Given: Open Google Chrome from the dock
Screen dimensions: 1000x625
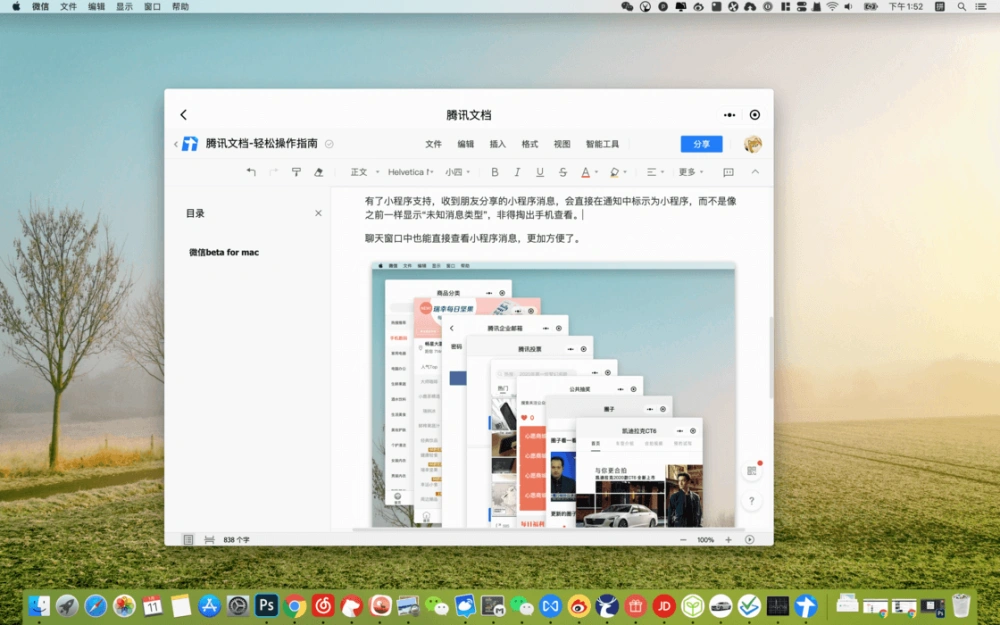Looking at the screenshot, I should (x=295, y=605).
